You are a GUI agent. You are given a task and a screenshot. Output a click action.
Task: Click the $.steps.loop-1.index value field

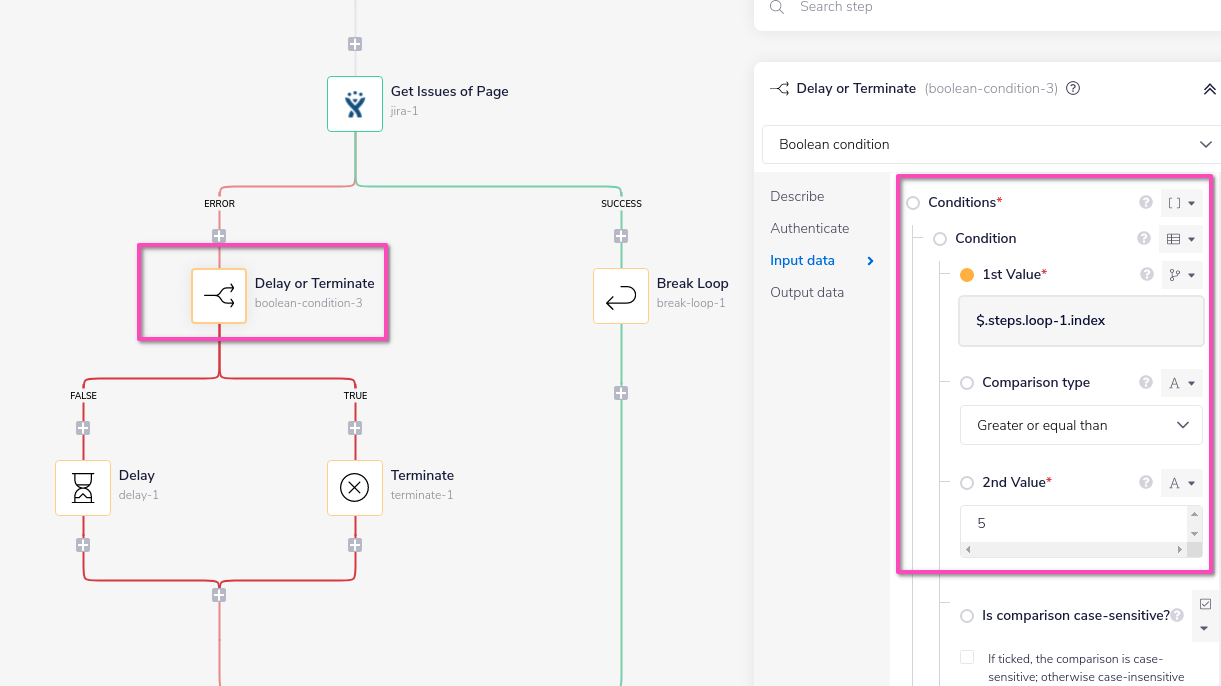[1081, 321]
